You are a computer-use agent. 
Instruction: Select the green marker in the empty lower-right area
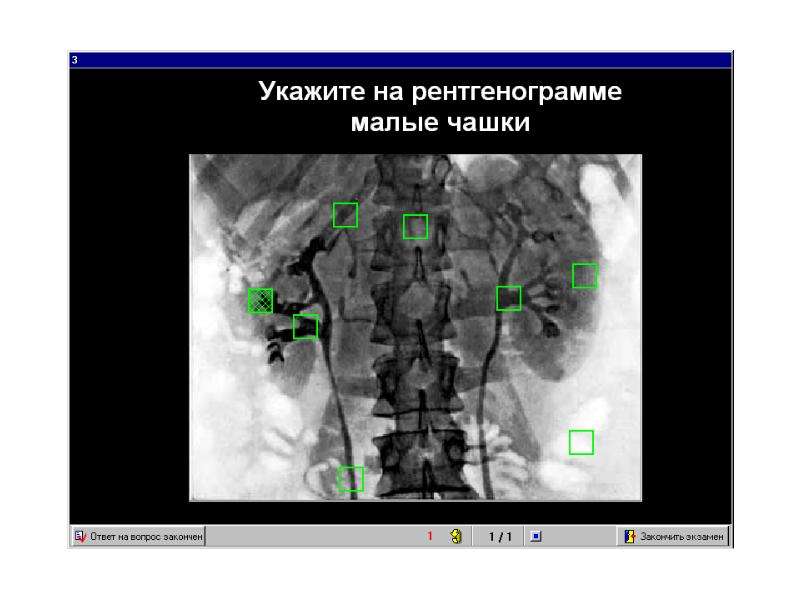(x=581, y=442)
